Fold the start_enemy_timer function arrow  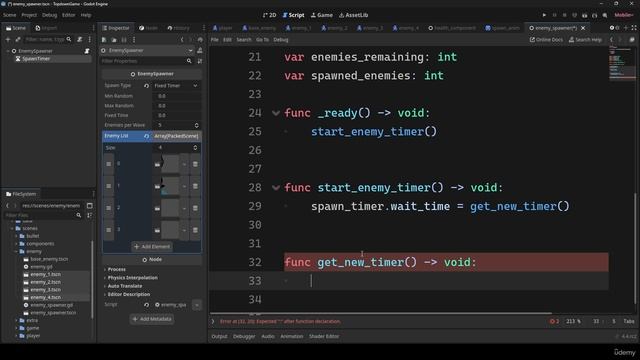tap(276, 188)
